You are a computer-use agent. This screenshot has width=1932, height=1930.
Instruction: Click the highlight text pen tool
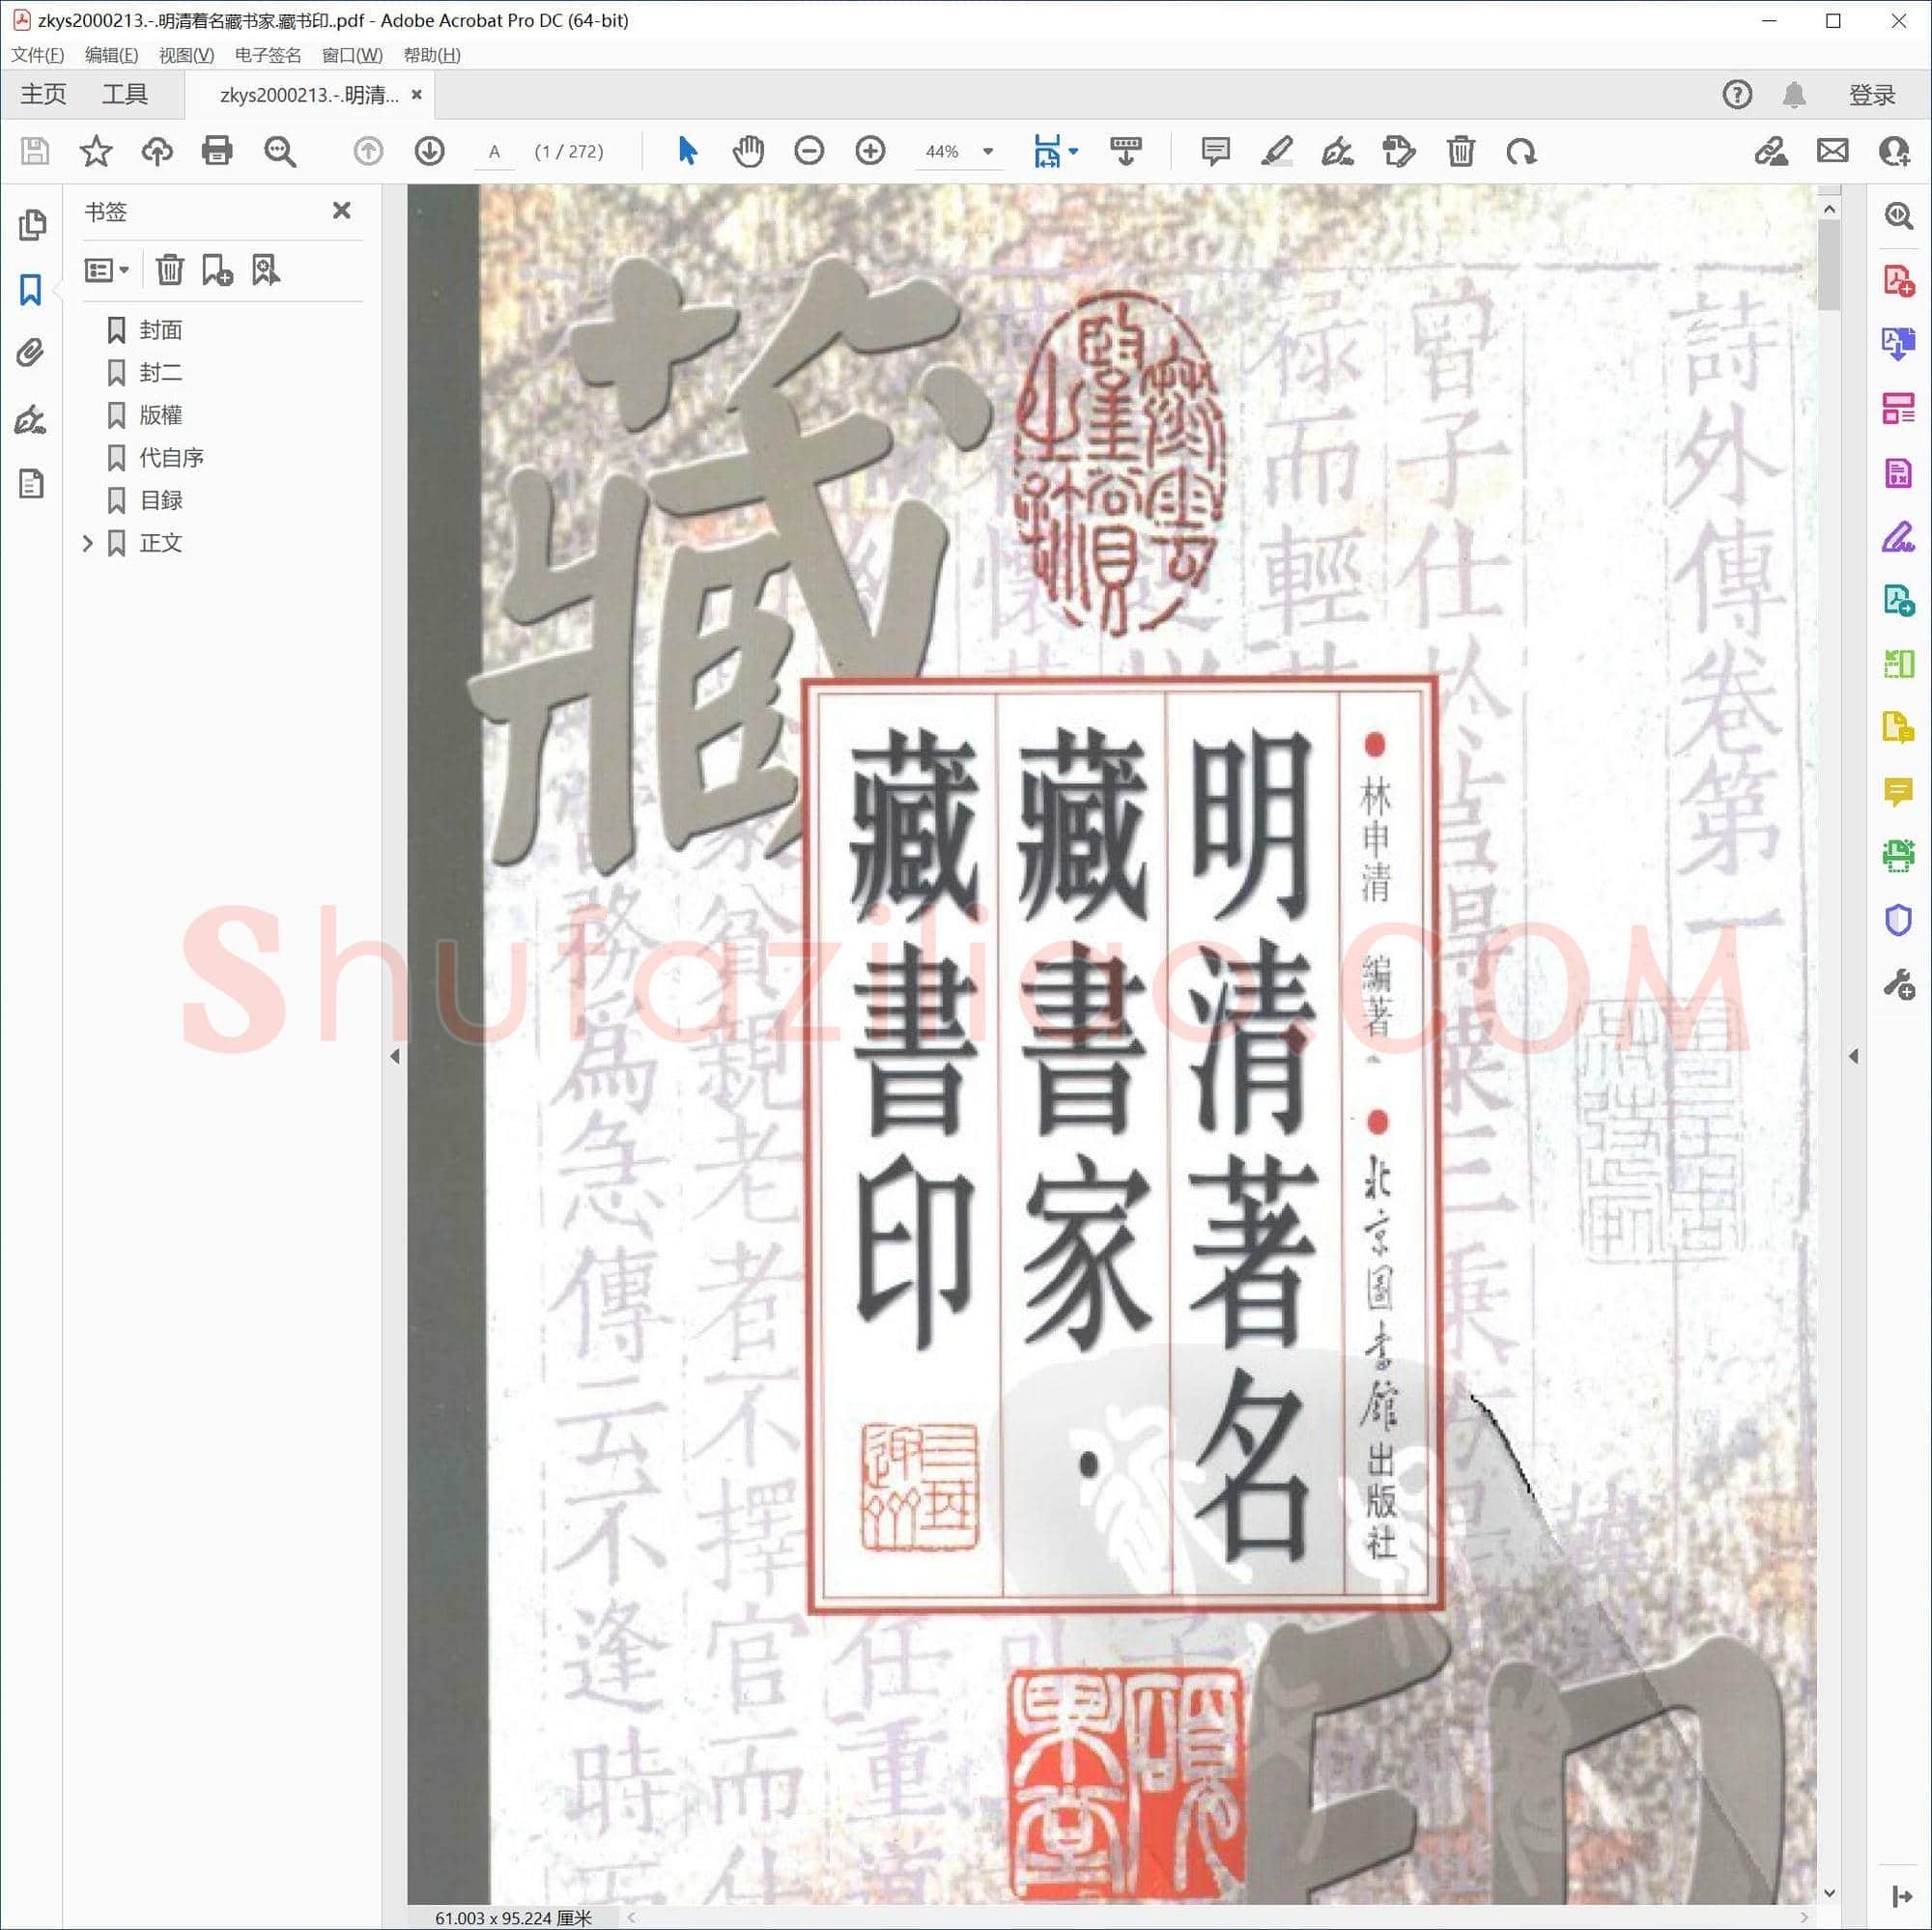pos(1277,151)
